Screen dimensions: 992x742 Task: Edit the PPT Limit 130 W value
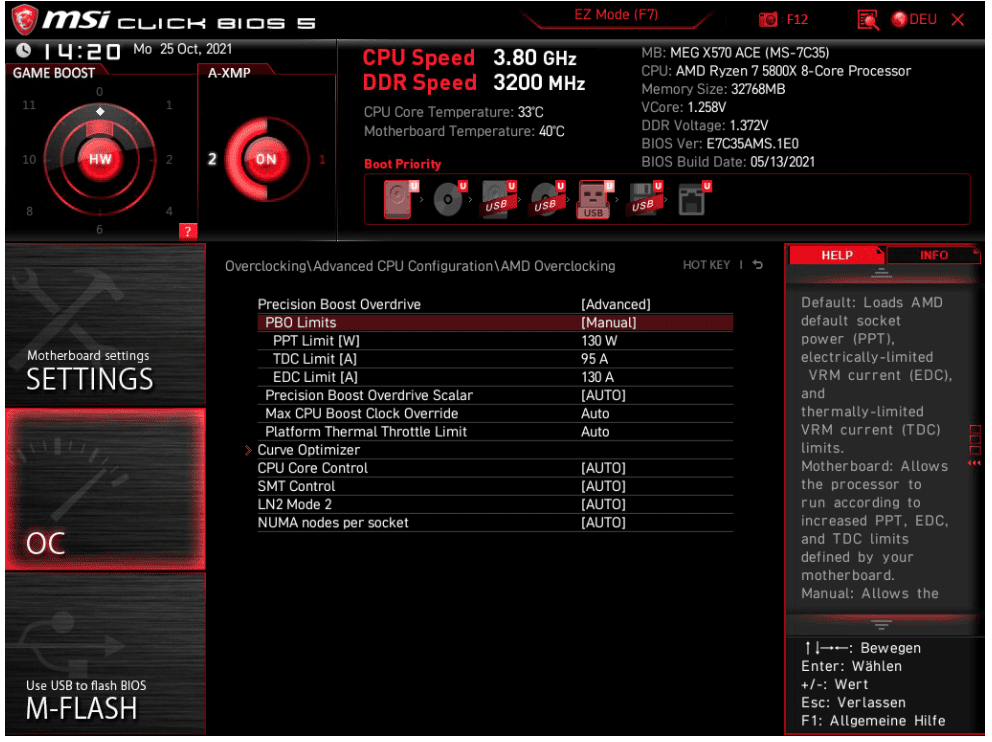(598, 341)
